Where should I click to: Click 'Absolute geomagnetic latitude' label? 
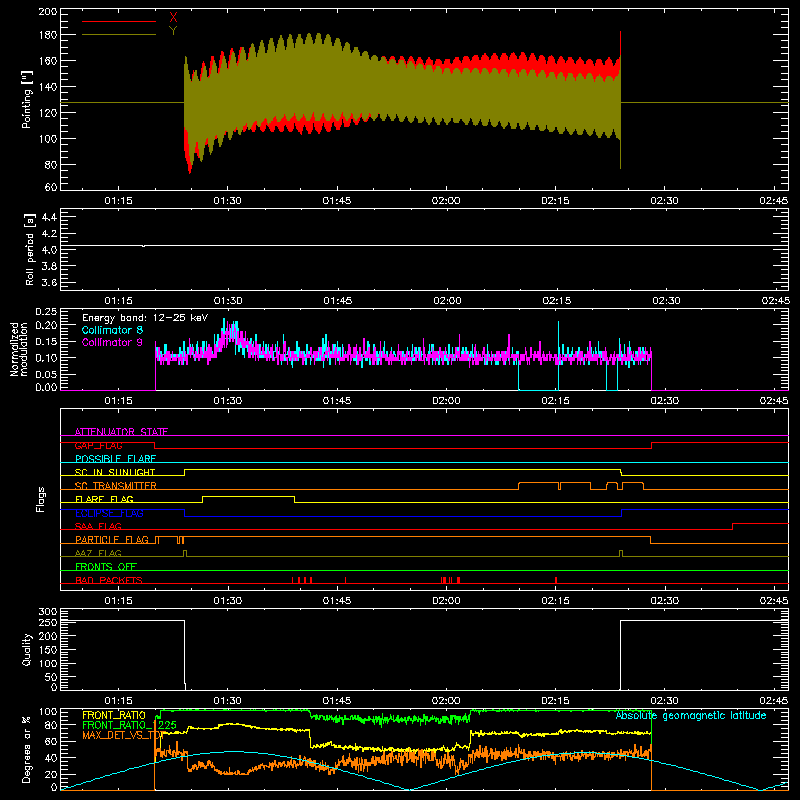tap(691, 715)
